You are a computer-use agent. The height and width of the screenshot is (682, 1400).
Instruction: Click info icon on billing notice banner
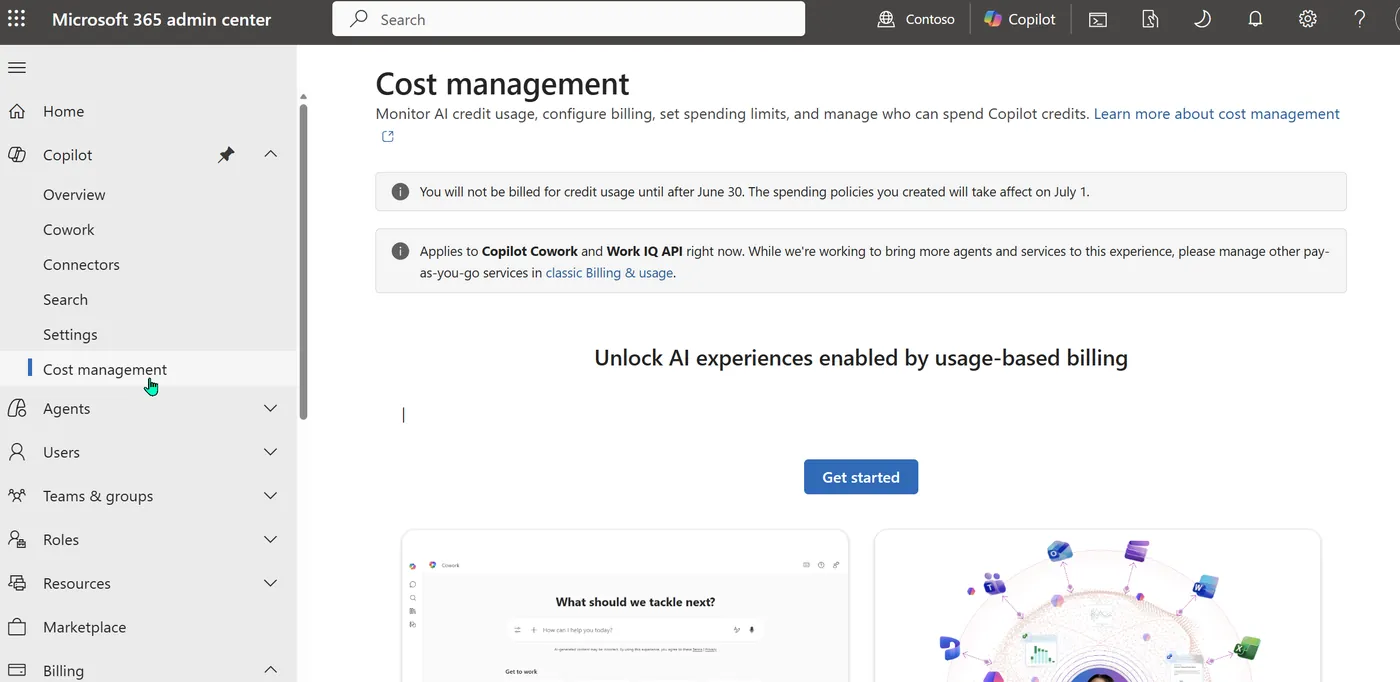point(400,191)
